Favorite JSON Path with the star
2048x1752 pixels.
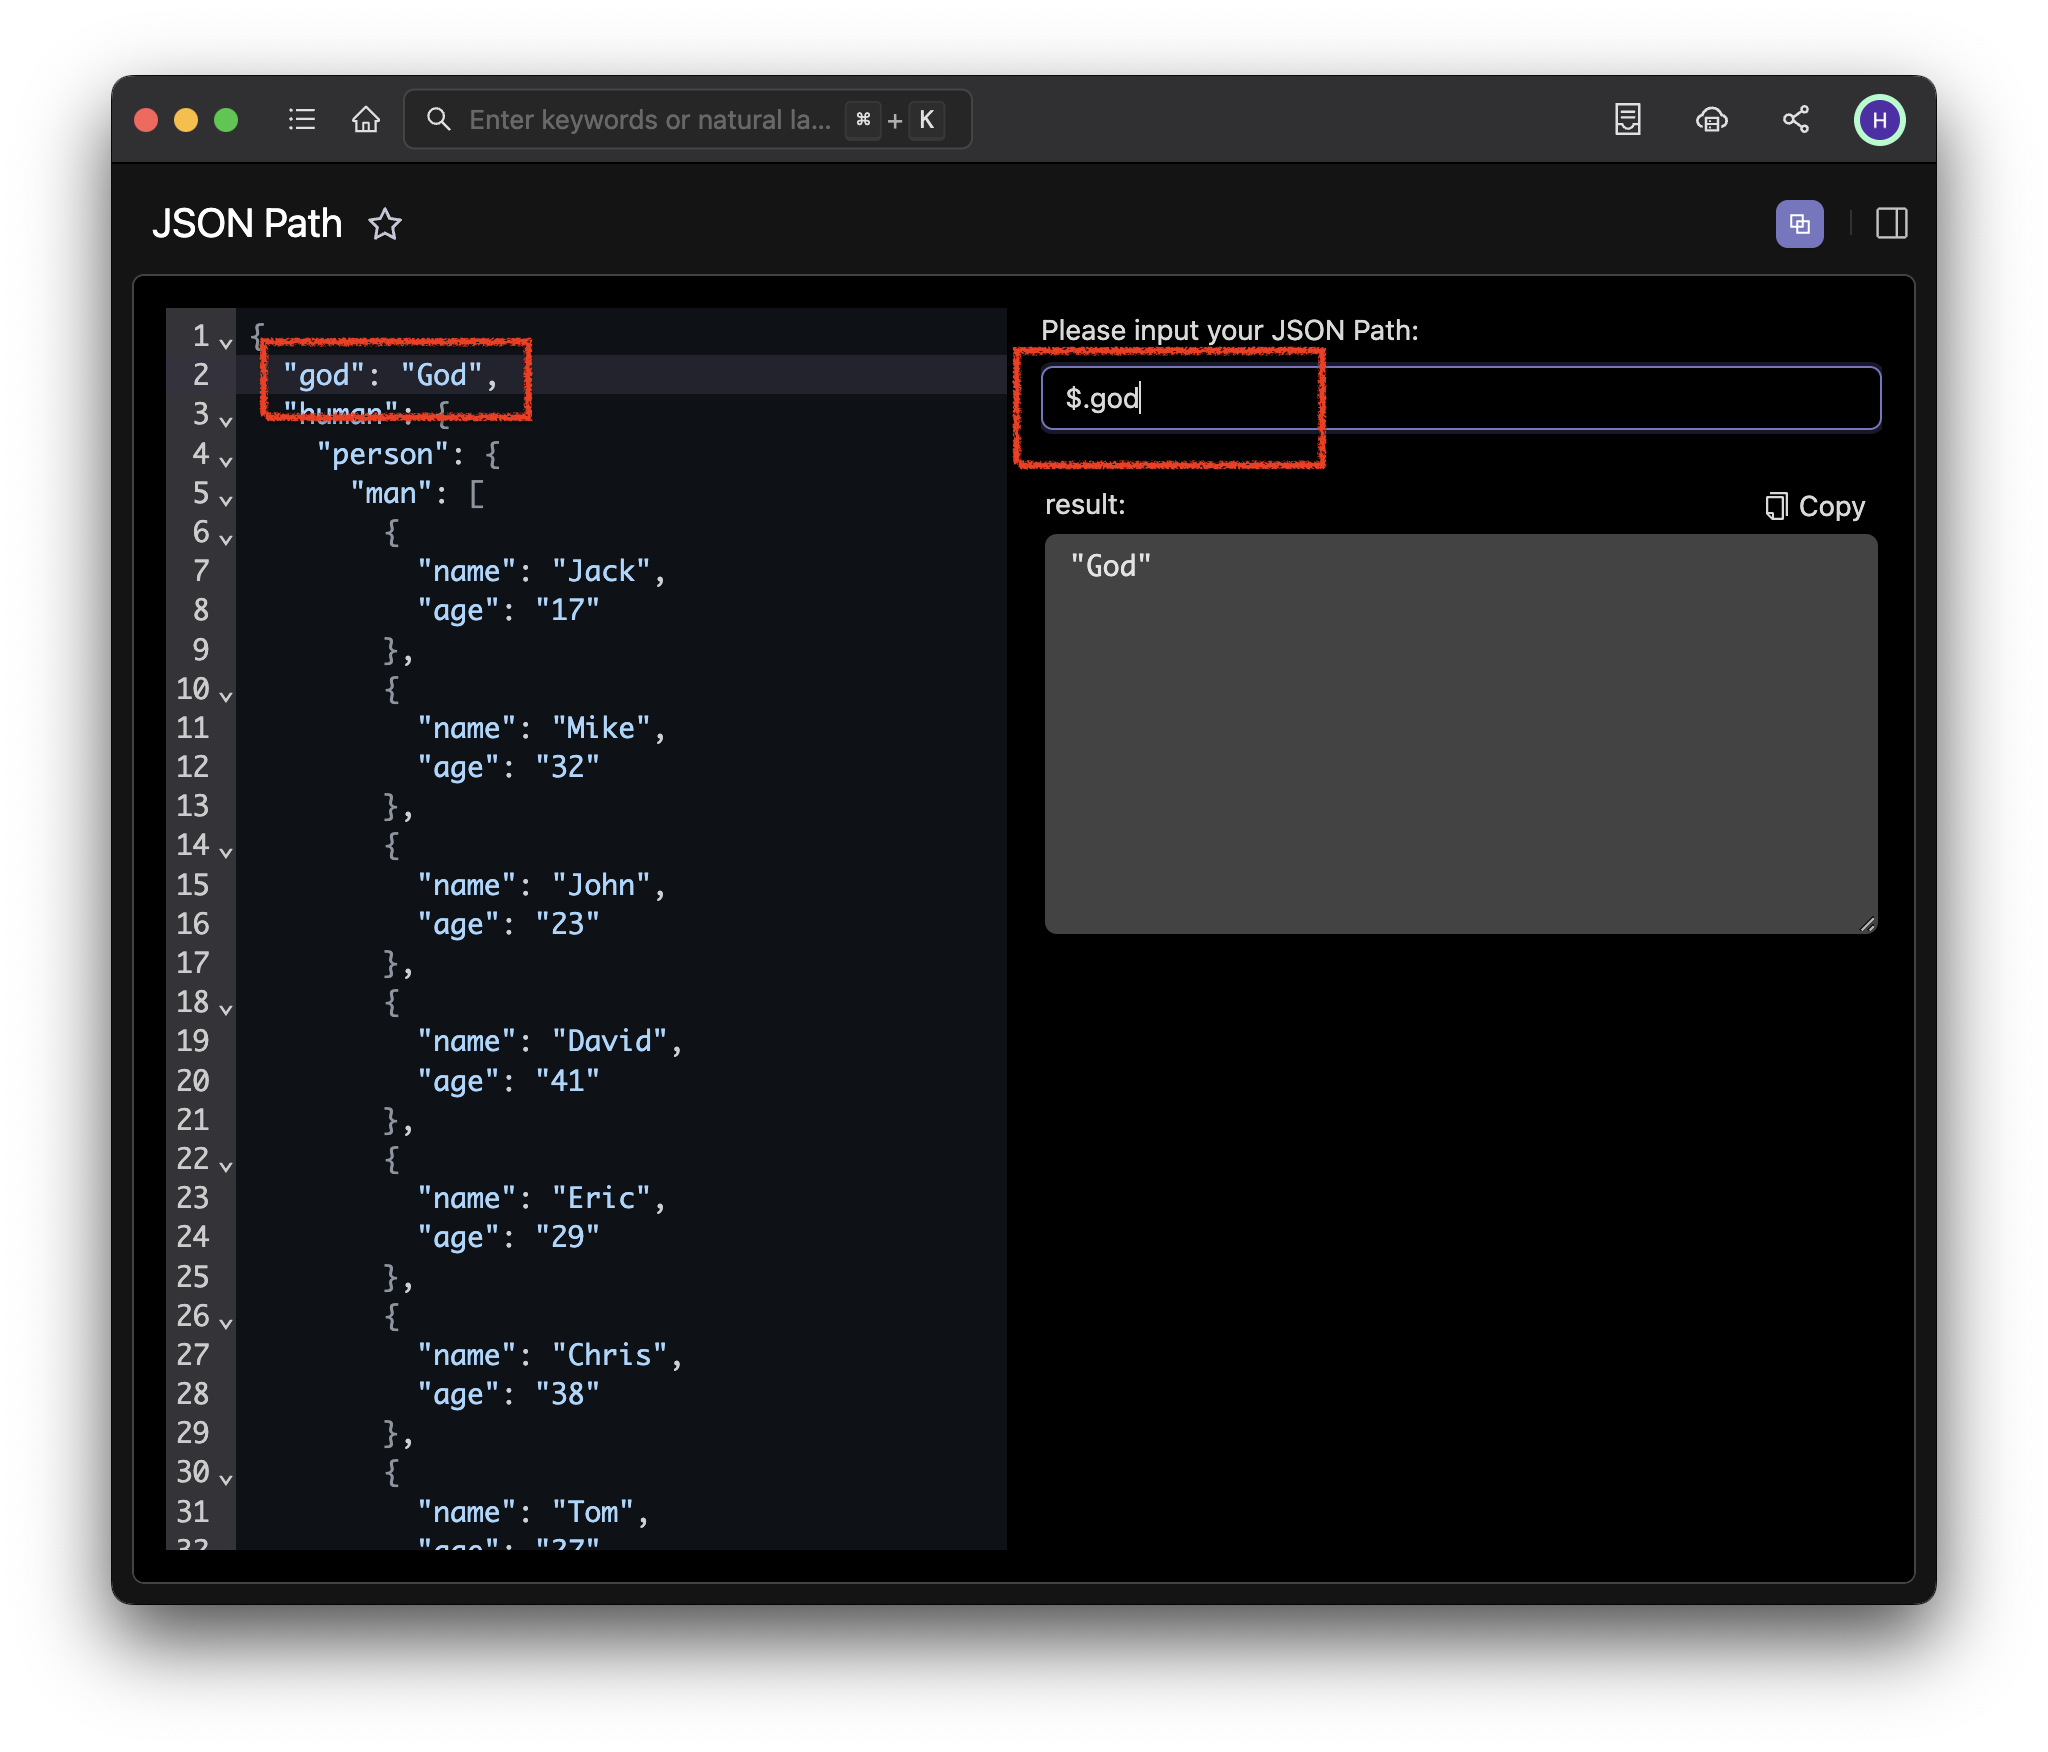point(385,224)
